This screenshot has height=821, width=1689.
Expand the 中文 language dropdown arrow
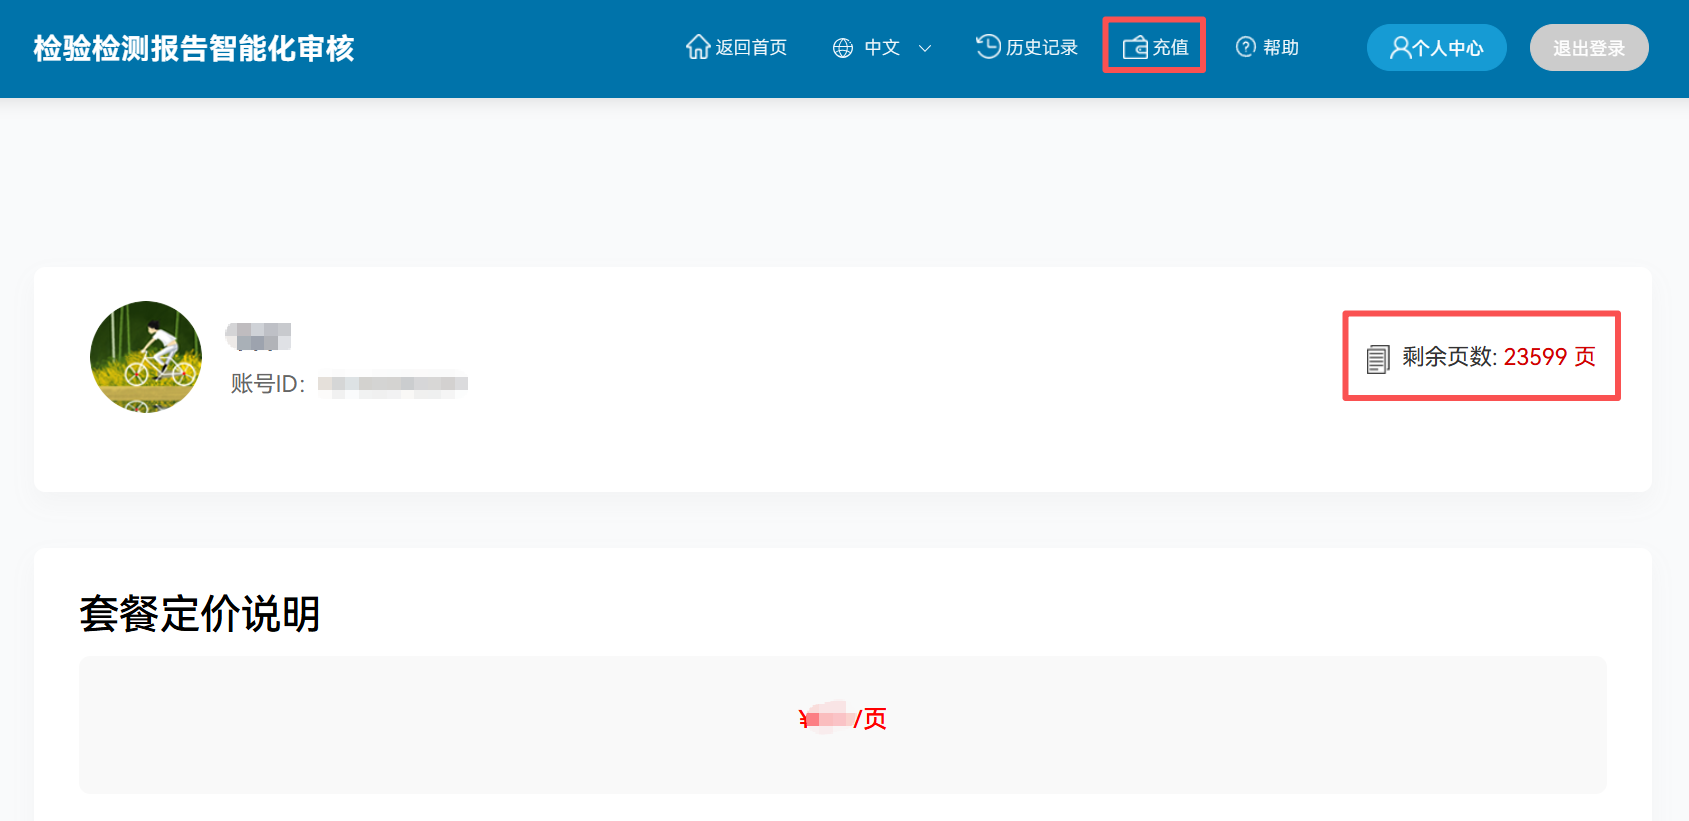pyautogui.click(x=925, y=48)
